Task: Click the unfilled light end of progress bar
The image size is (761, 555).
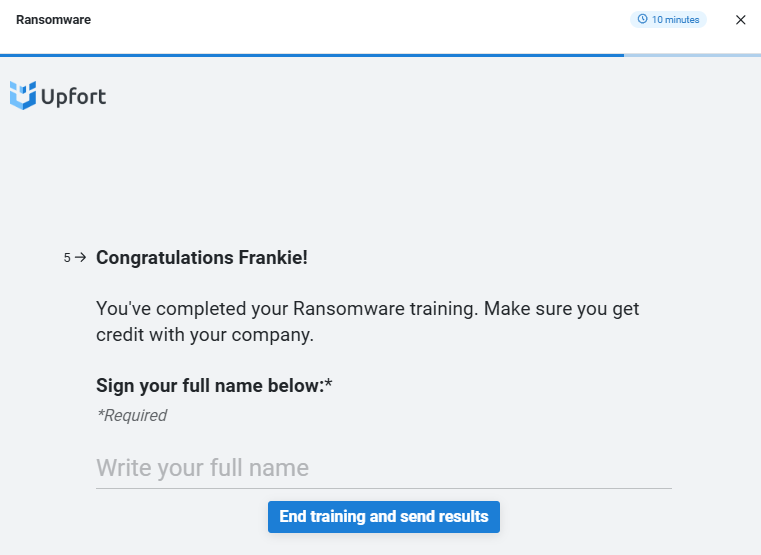Action: pos(693,55)
